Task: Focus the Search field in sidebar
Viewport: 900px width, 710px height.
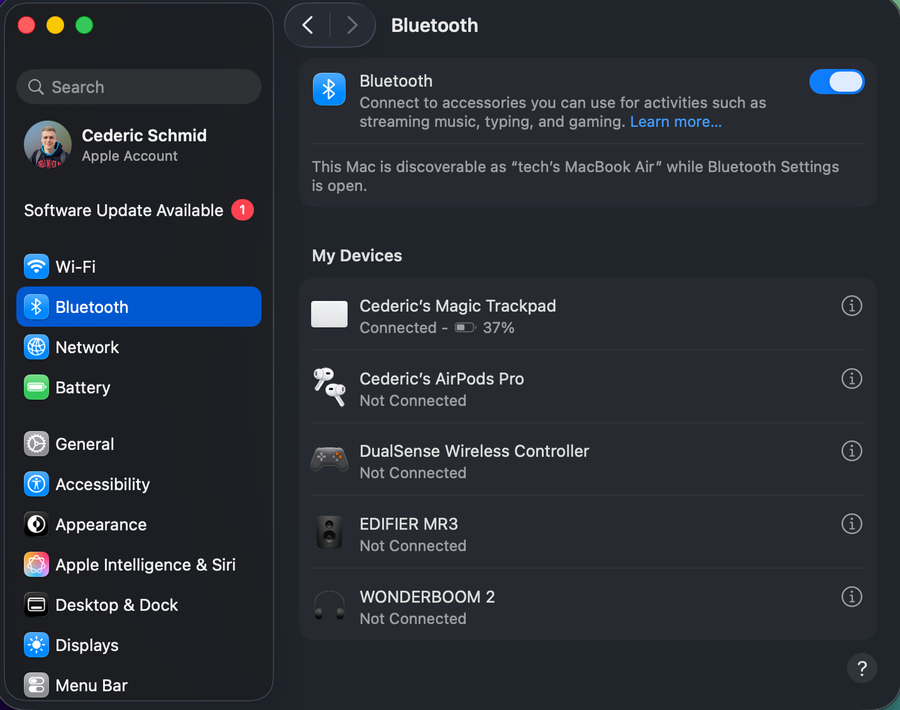Action: click(139, 87)
